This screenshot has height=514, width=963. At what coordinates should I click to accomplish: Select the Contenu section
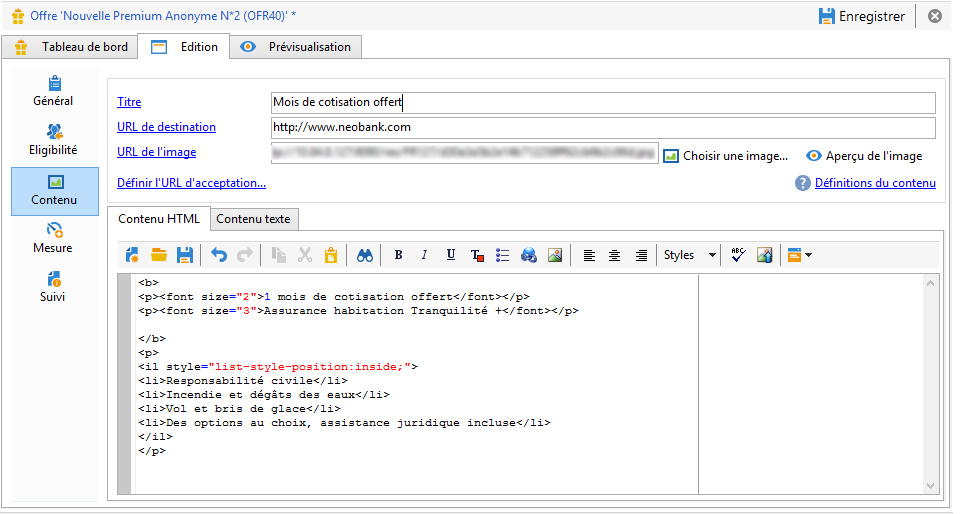tap(55, 191)
